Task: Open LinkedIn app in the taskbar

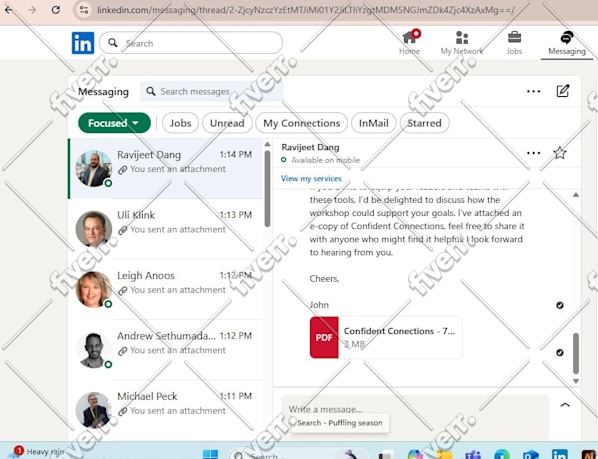Action: [x=559, y=454]
